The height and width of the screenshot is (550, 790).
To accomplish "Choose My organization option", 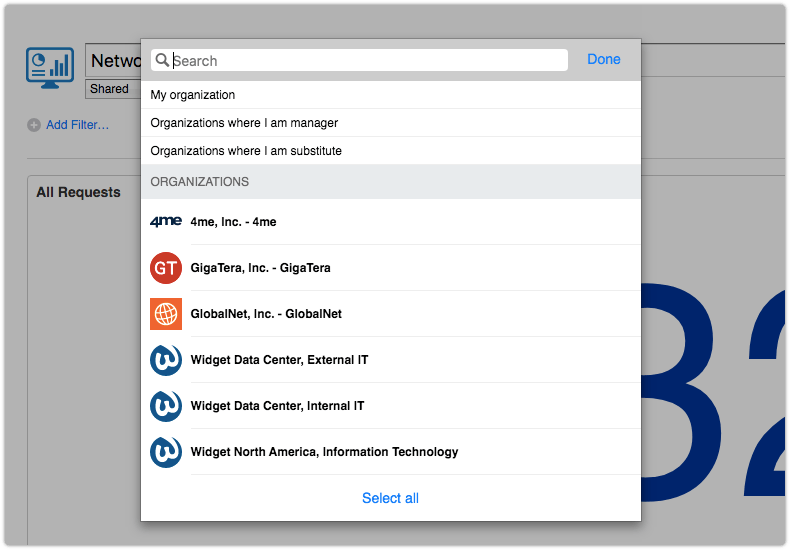I will 390,95.
